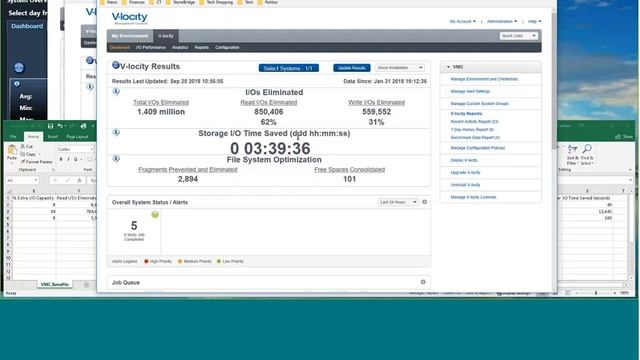Open the Analytics submenu item
Viewport: 640px width, 360px height.
(x=180, y=47)
